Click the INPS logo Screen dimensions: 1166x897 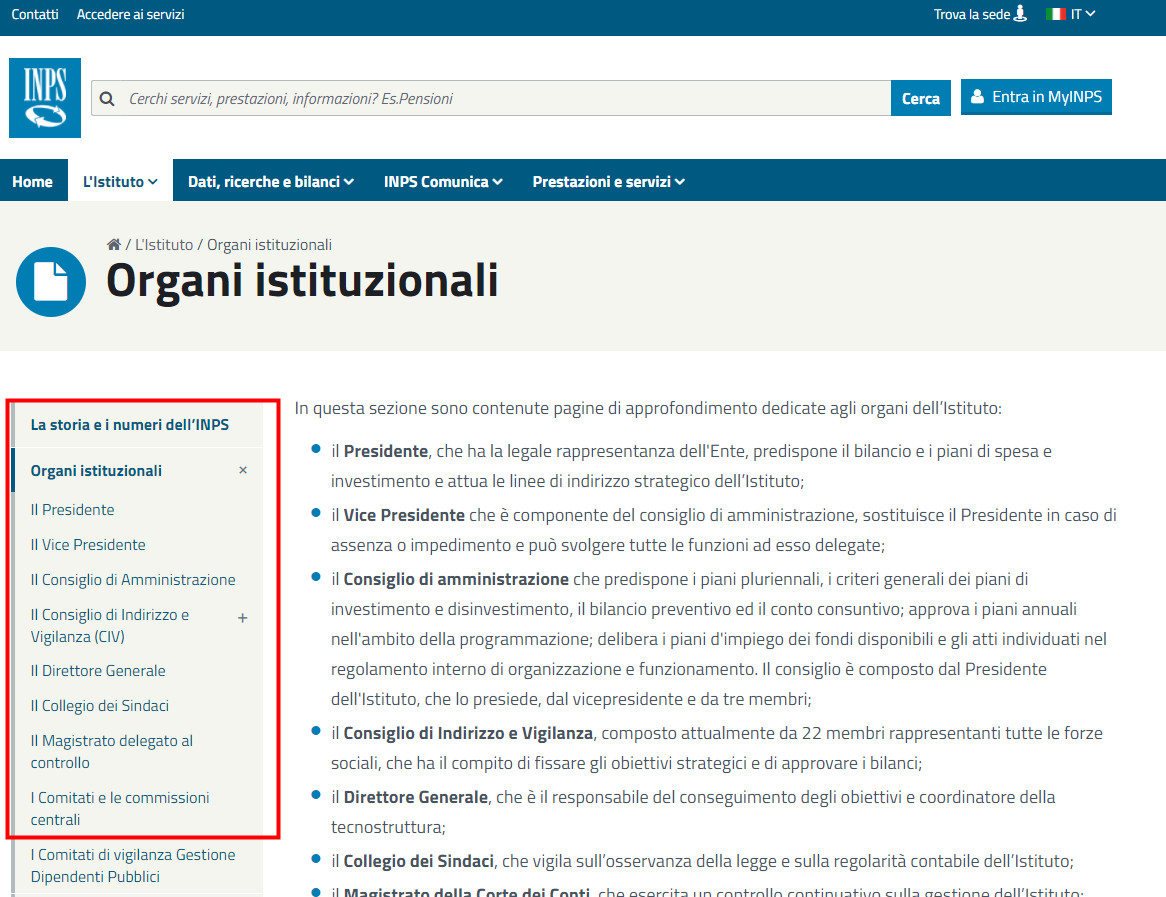coord(45,97)
